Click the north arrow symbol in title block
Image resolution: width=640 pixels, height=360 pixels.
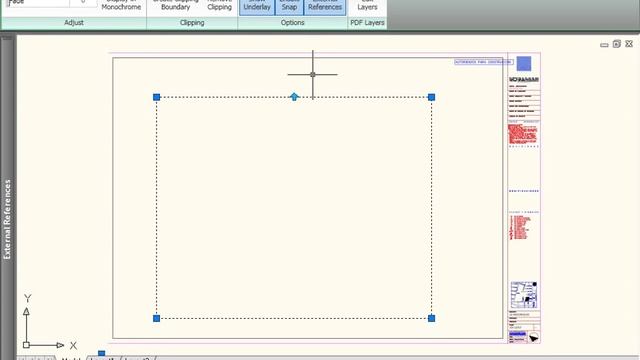[x=533, y=338]
